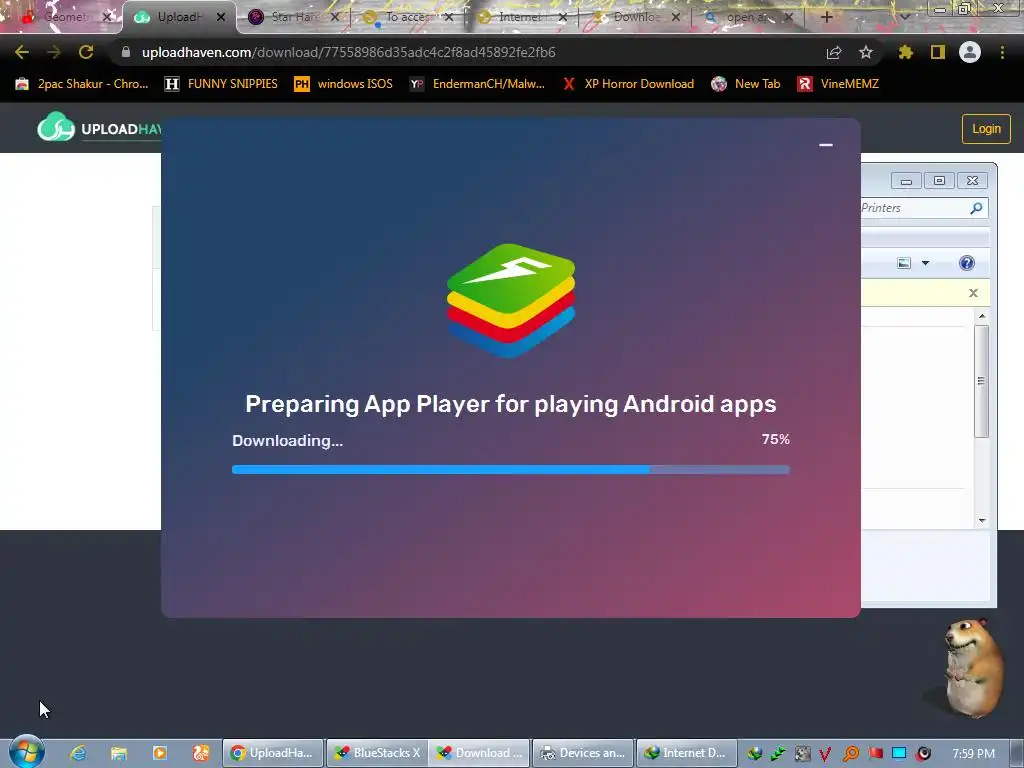Open the VineMEMZ bookmark
The image size is (1024, 768).
click(x=838, y=84)
